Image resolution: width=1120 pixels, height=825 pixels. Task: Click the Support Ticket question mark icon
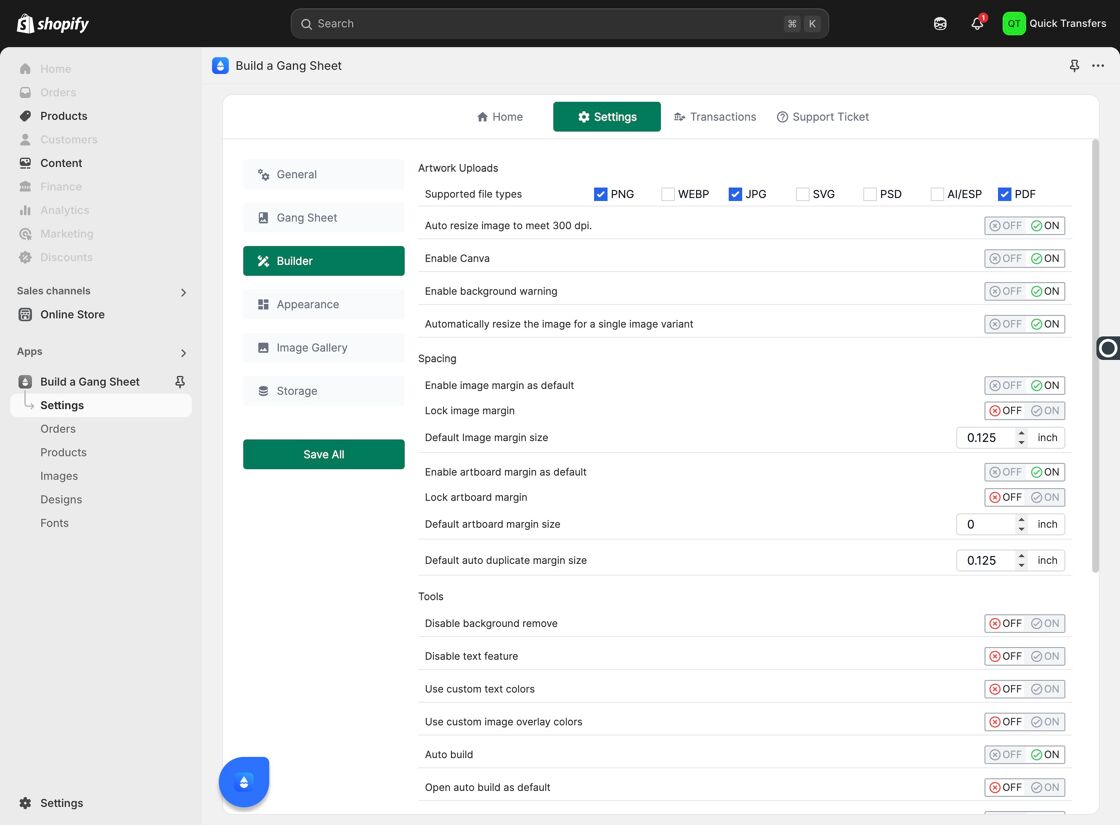tap(782, 117)
